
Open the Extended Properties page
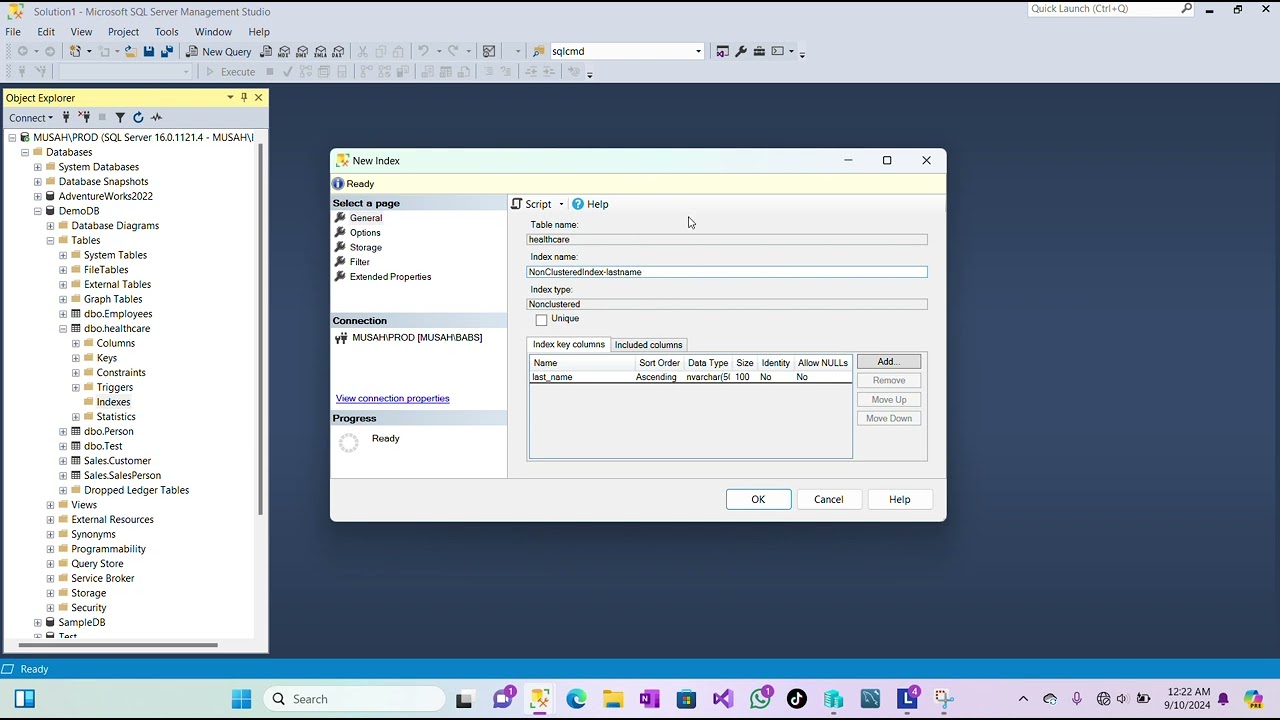390,277
